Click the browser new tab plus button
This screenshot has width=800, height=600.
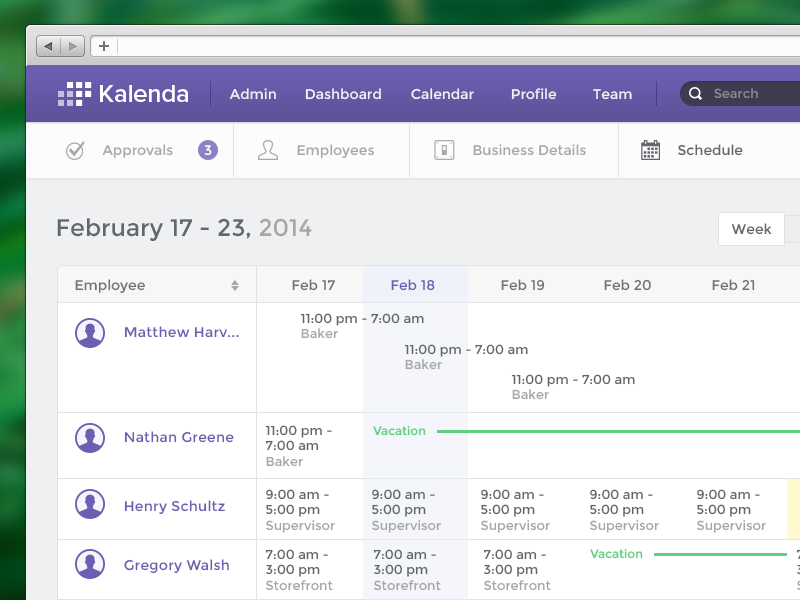click(103, 46)
